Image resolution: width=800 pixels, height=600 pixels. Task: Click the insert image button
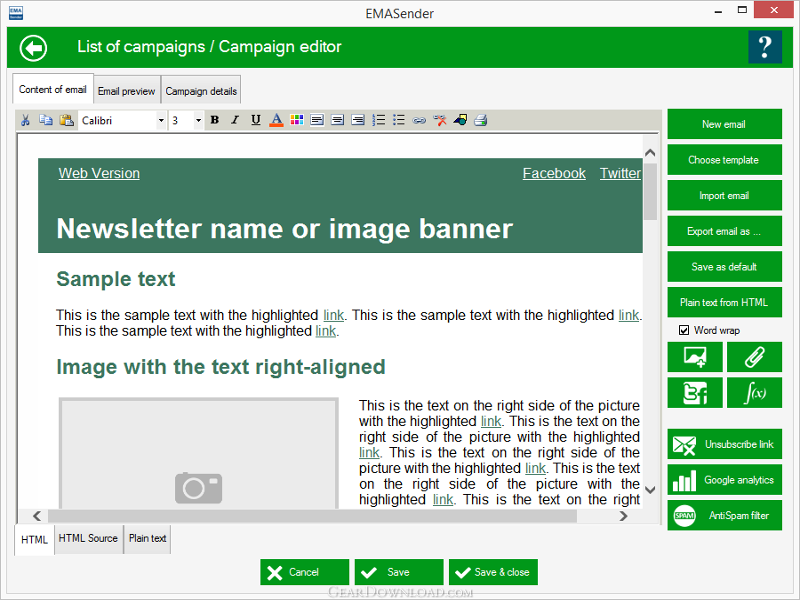coord(695,357)
